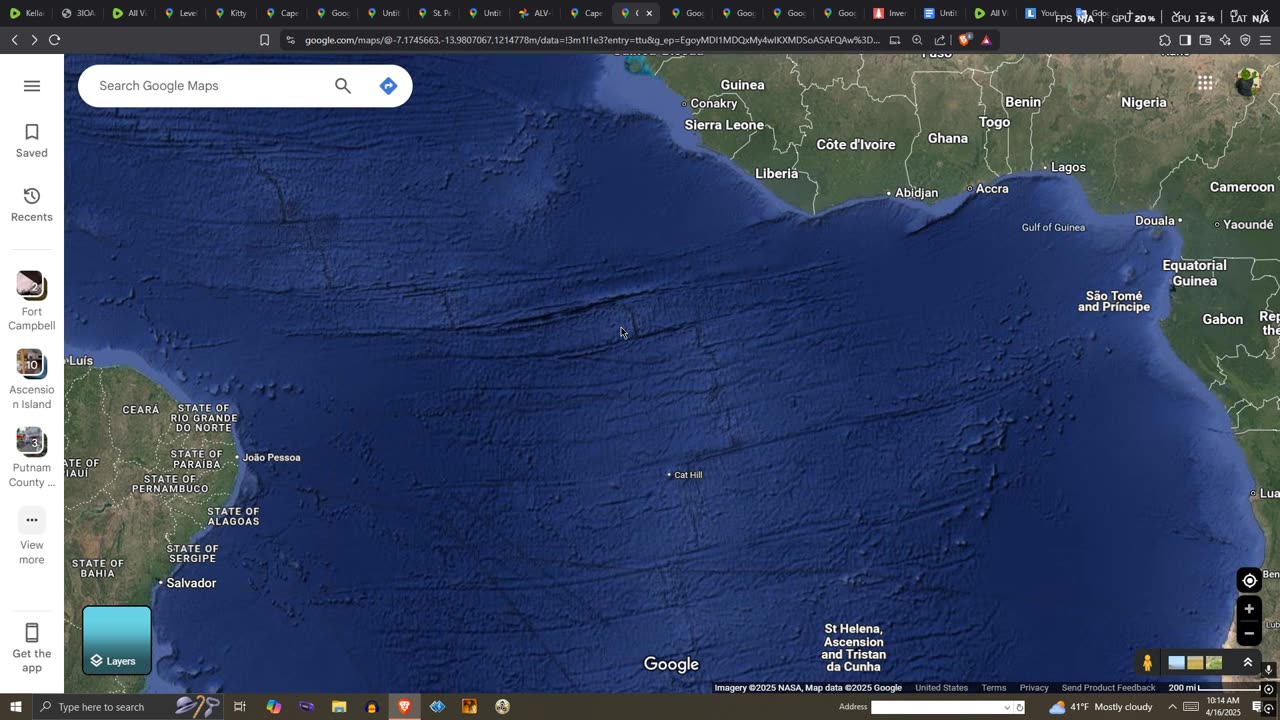Open File Explorer from the taskbar
The width and height of the screenshot is (1280, 720).
click(x=339, y=707)
